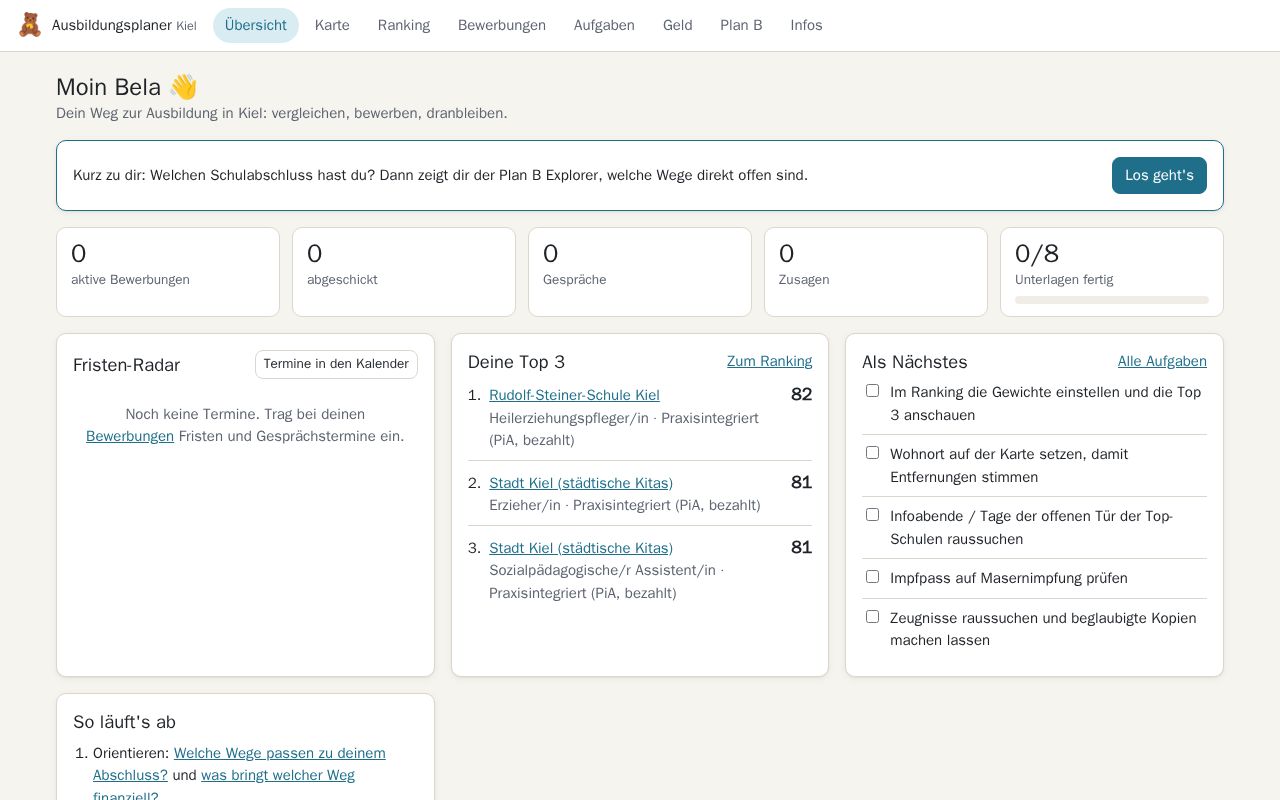Click the score 82 for Rudolf-Steiner-Schule
This screenshot has width=1280, height=800.
coord(801,394)
